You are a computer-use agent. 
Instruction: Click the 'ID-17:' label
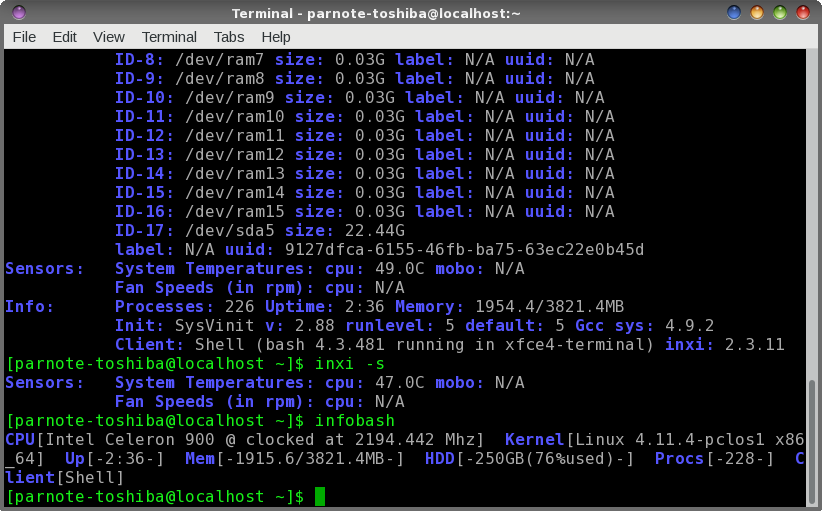pyautogui.click(x=144, y=231)
